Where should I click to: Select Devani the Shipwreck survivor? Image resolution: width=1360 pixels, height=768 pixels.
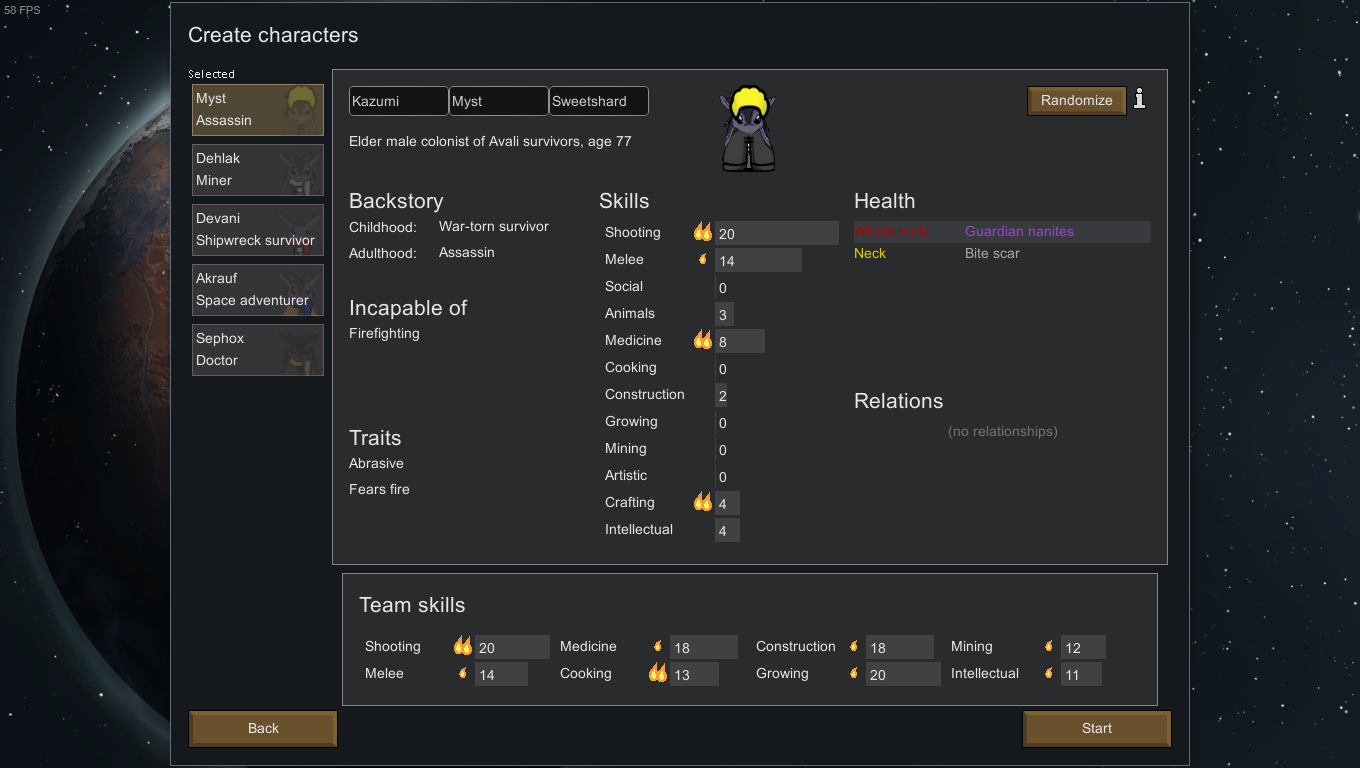tap(258, 230)
